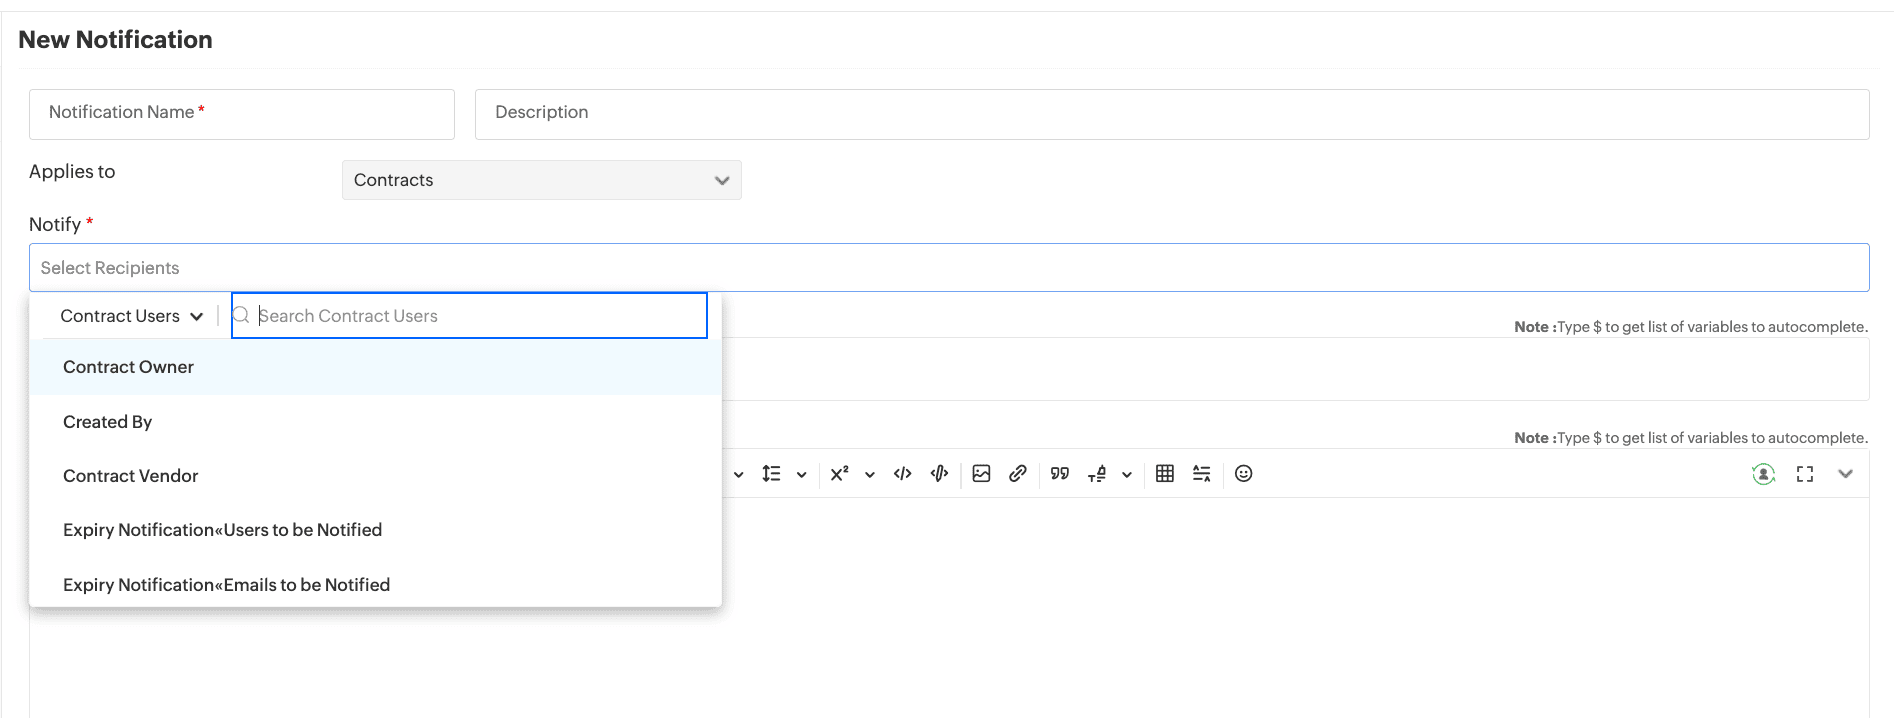This screenshot has height=718, width=1894.
Task: Collapse the editor toolbar with far-right chevron
Action: pyautogui.click(x=1845, y=474)
